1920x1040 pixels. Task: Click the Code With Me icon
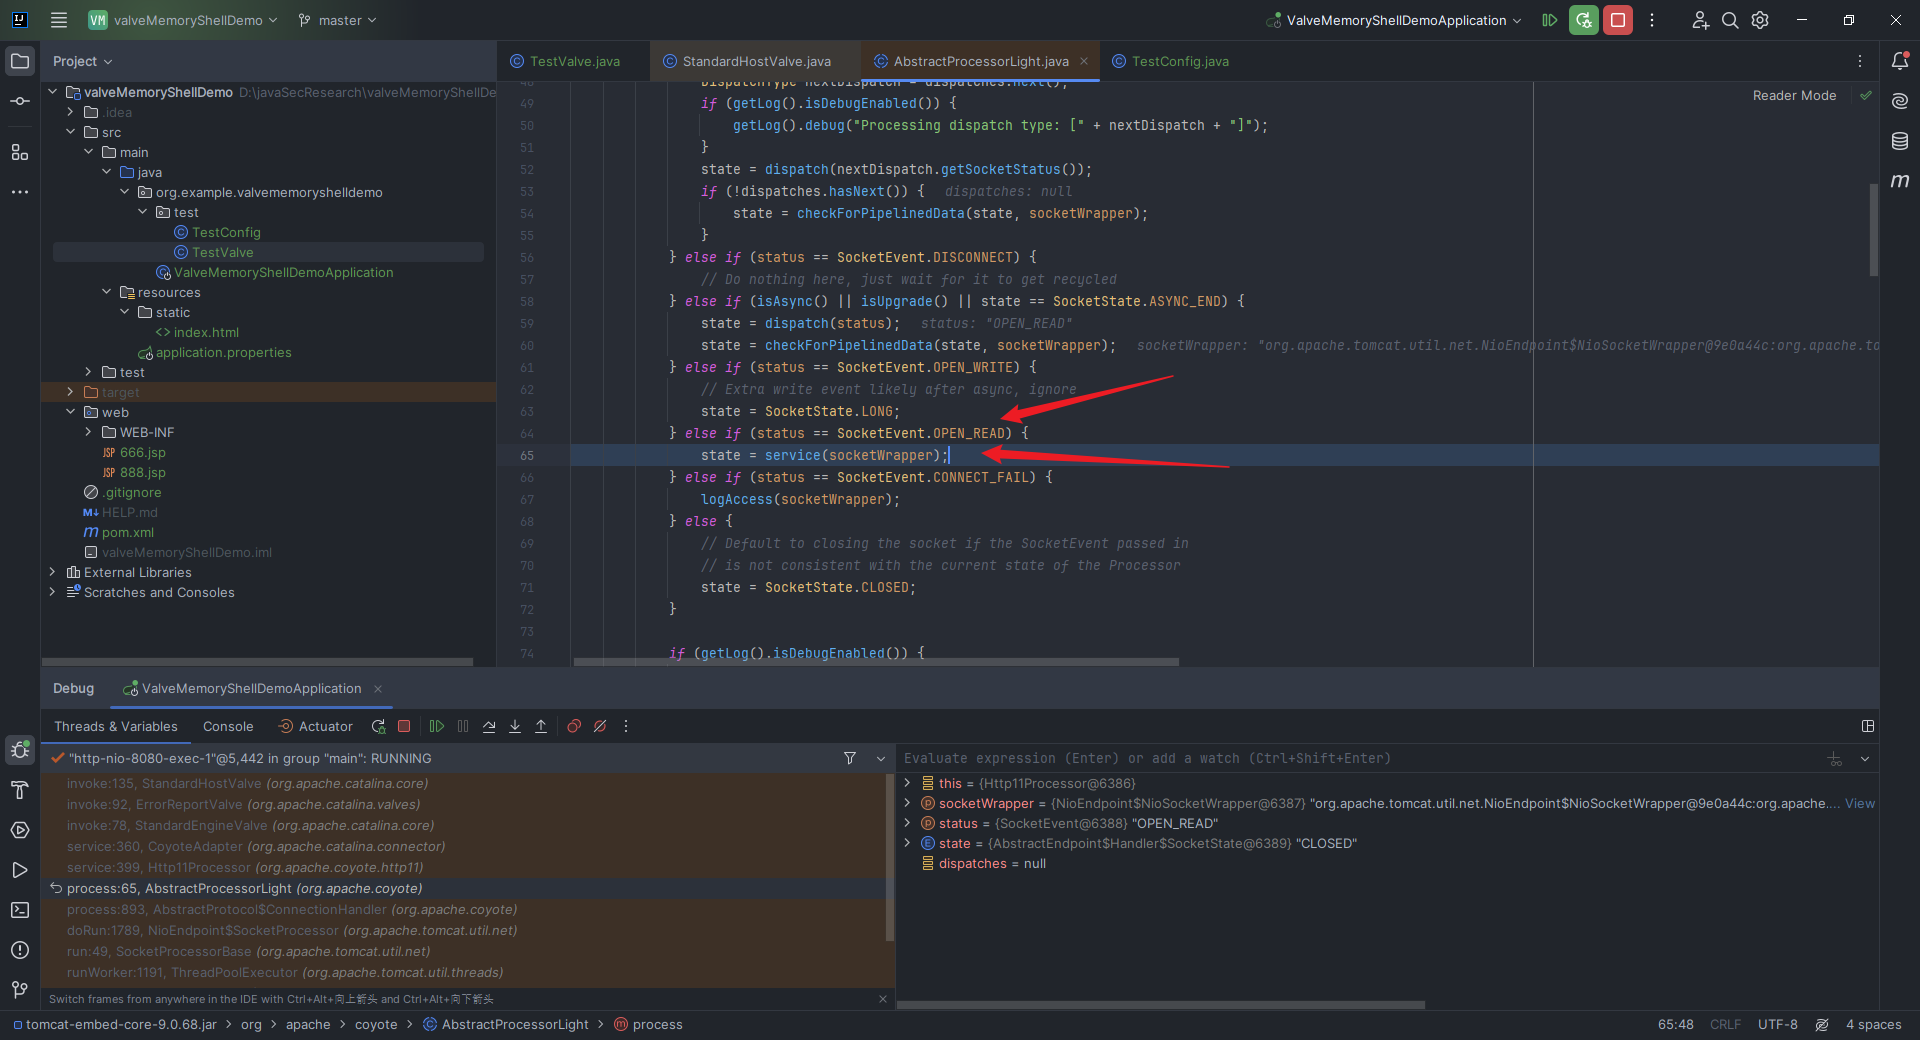[x=1700, y=20]
